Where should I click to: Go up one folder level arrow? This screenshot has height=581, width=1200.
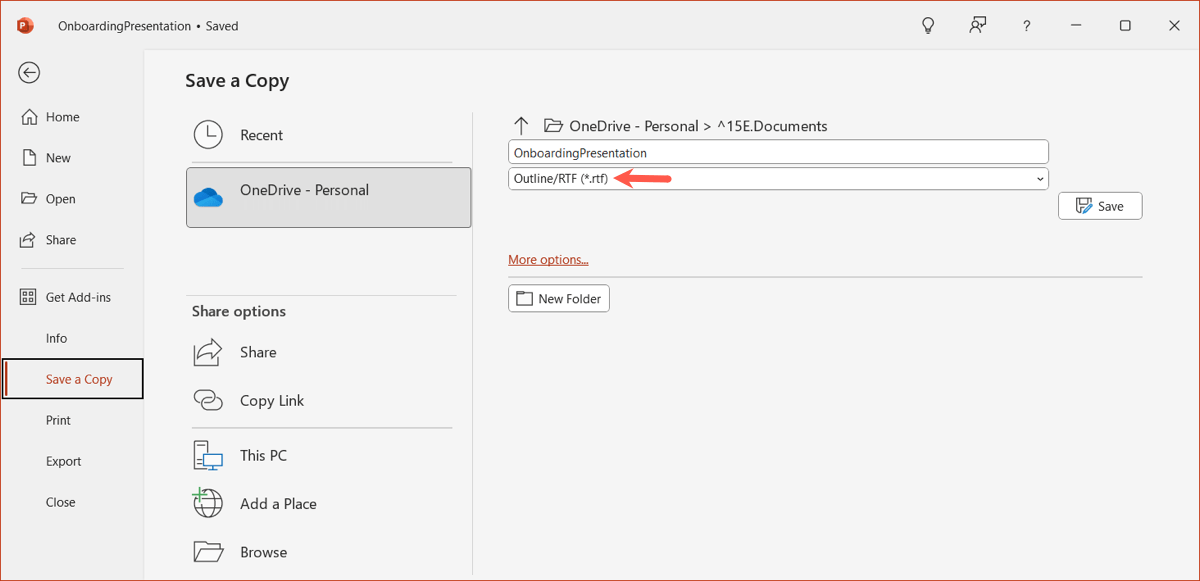(x=521, y=126)
